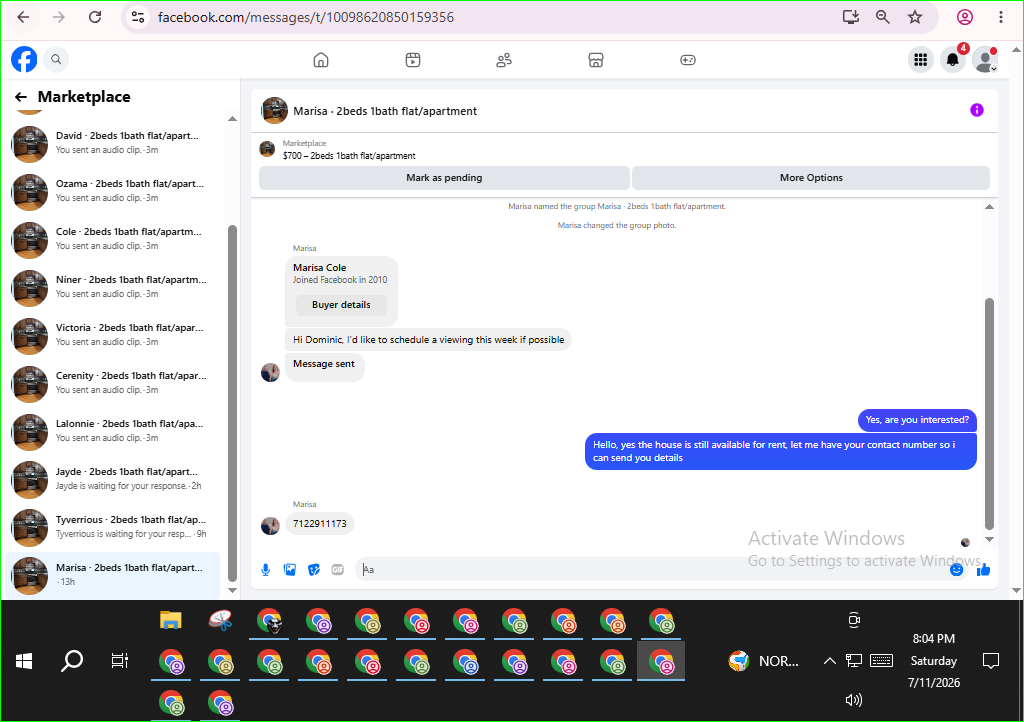Click Marisa's viewing request message

click(x=428, y=339)
